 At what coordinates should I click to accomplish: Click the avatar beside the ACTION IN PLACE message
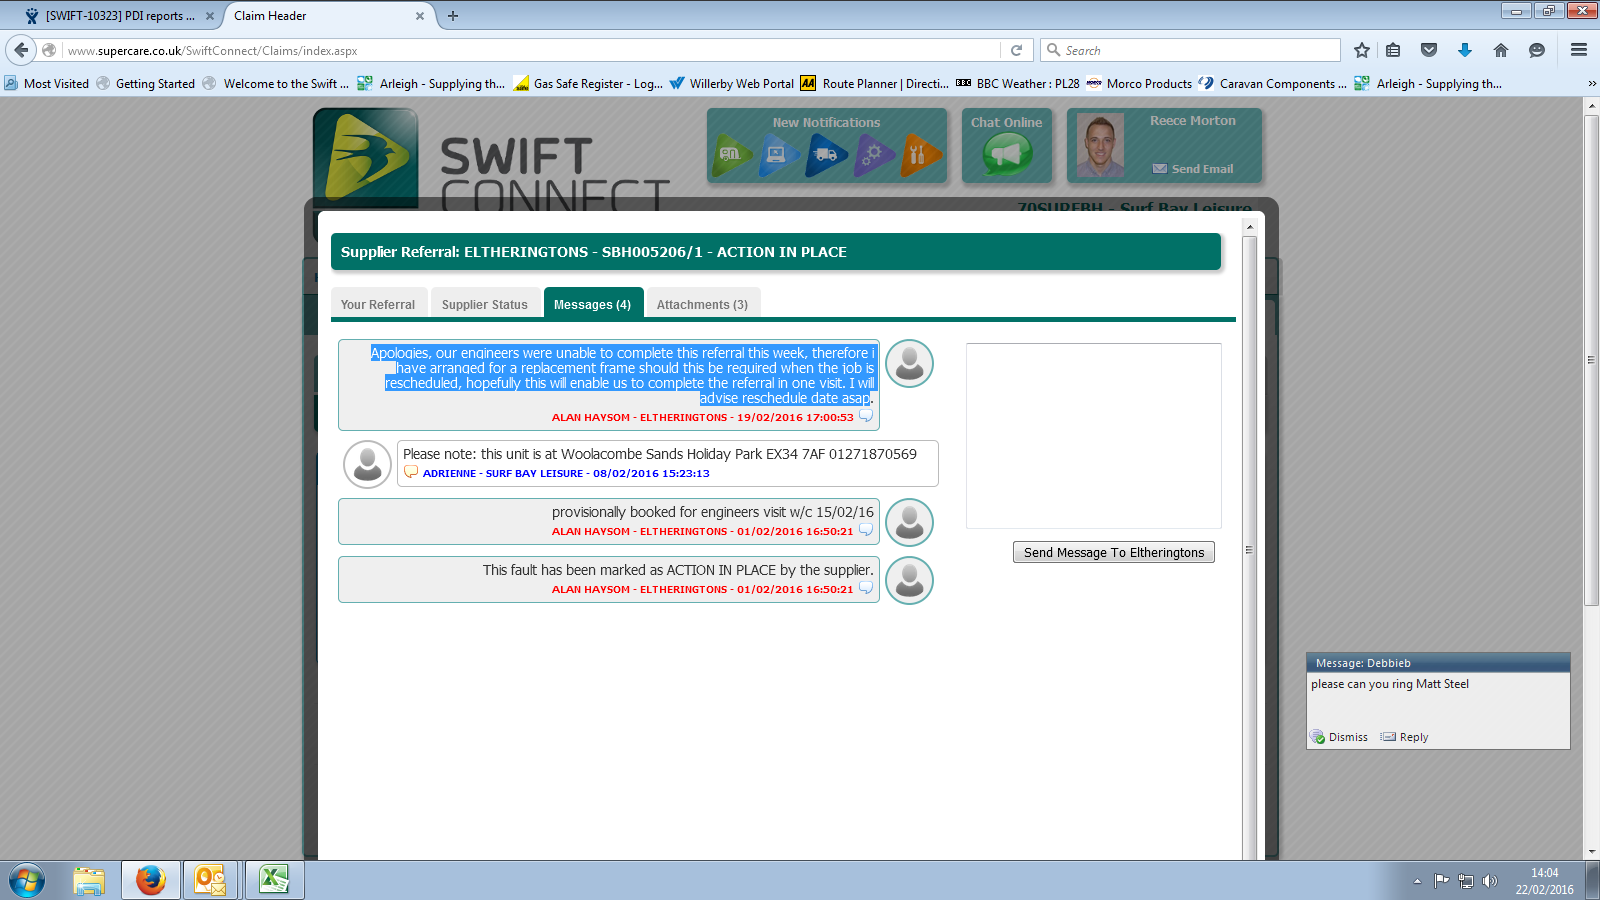[910, 580]
